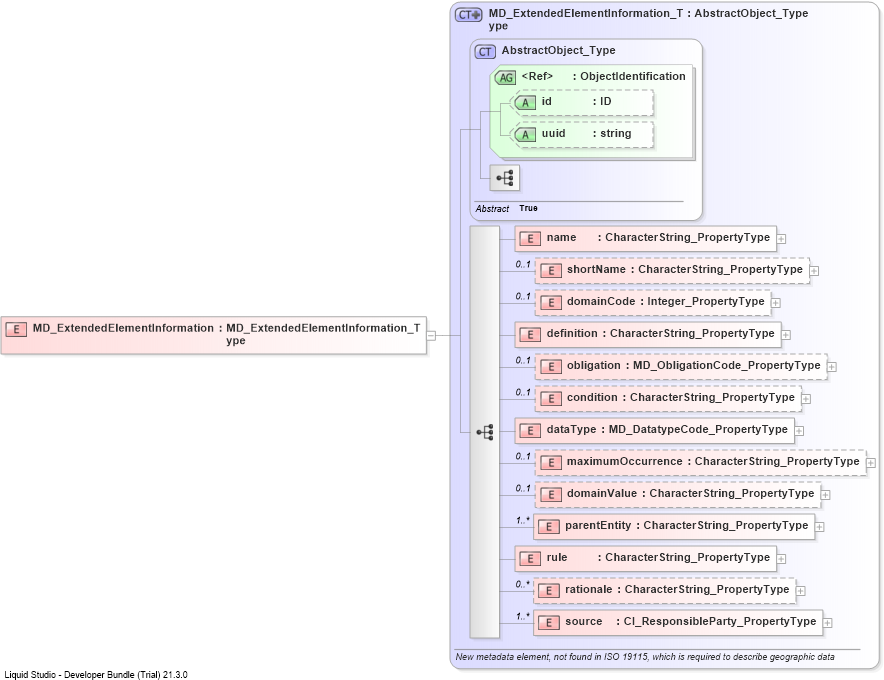
Task: Click the E icon of MD_ExtendedElementInformation root element
Action: click(x=16, y=329)
